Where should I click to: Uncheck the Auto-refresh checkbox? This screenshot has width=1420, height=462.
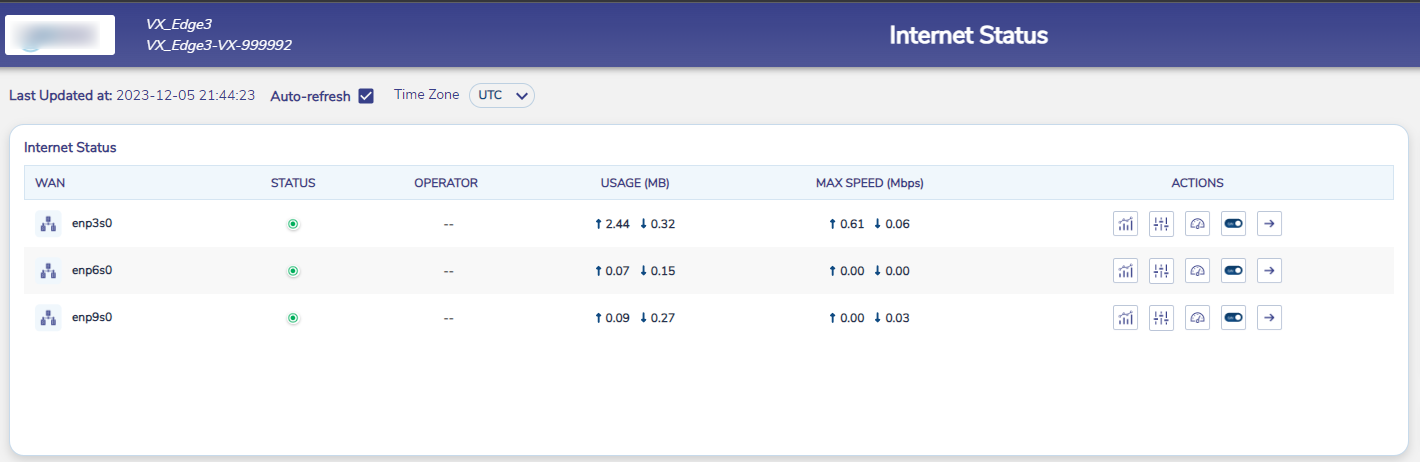366,96
